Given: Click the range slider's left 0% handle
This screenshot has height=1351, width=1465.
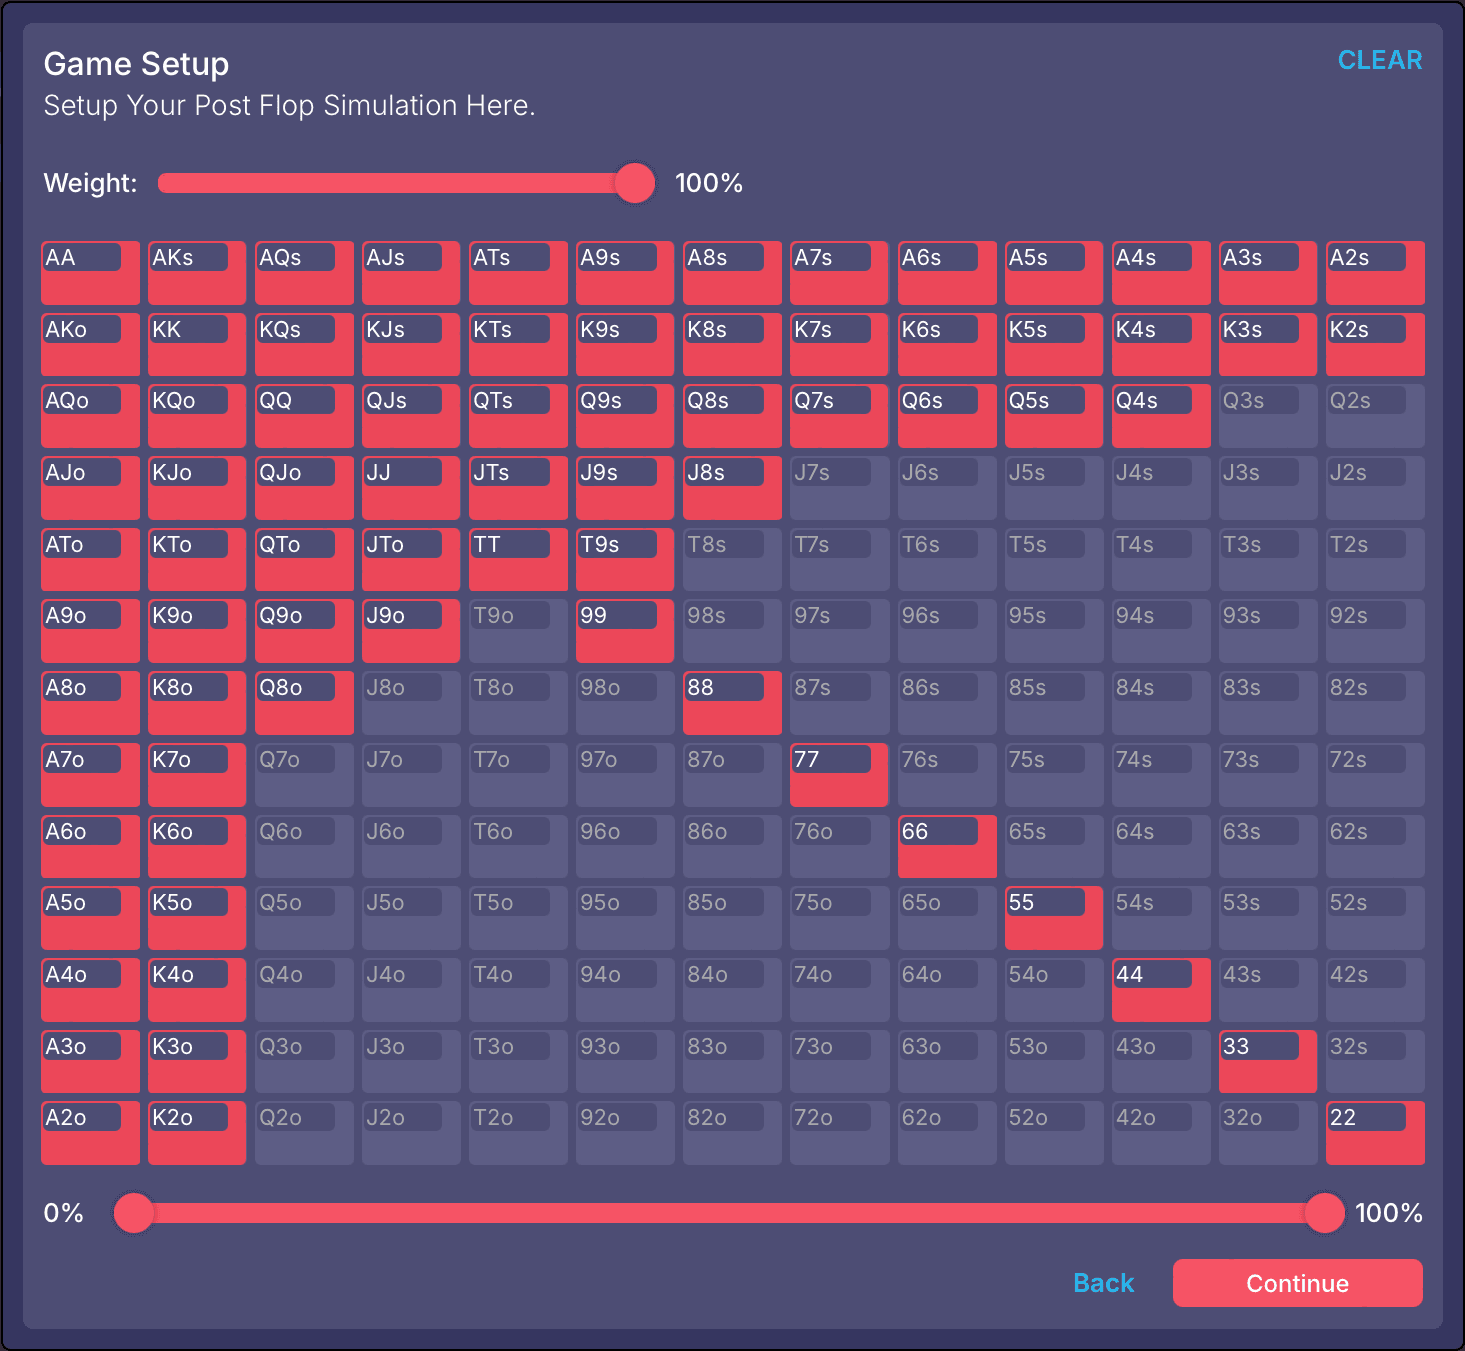Looking at the screenshot, I should point(134,1213).
